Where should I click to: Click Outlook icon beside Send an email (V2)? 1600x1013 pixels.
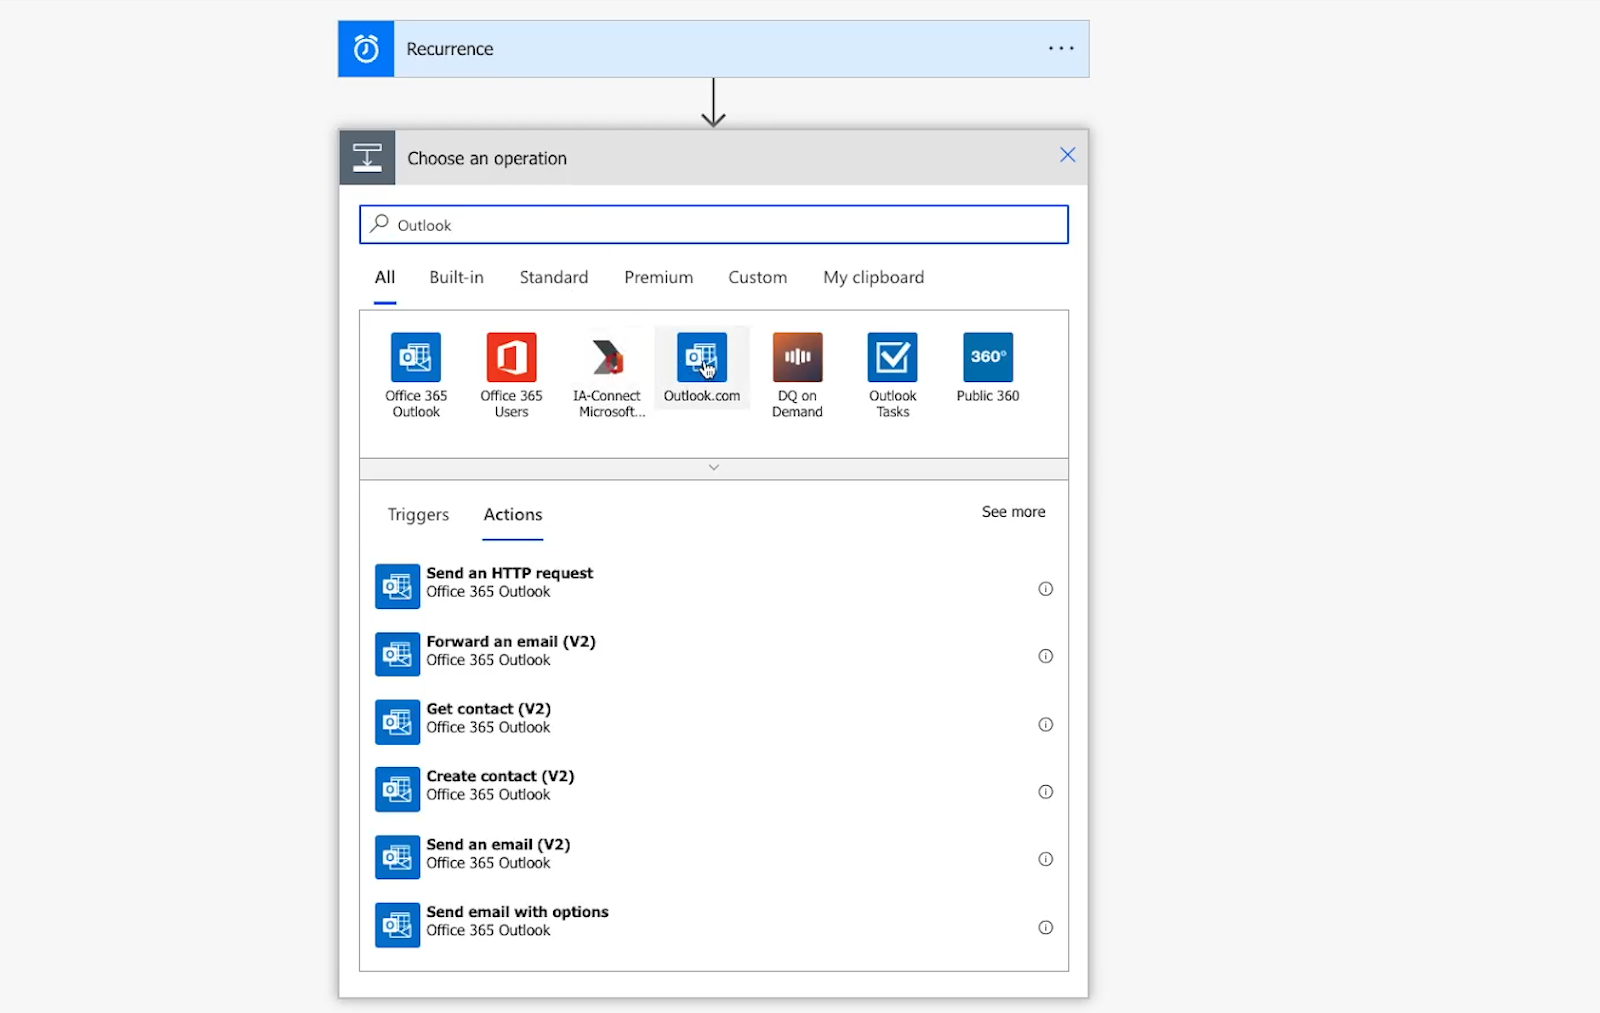(397, 857)
